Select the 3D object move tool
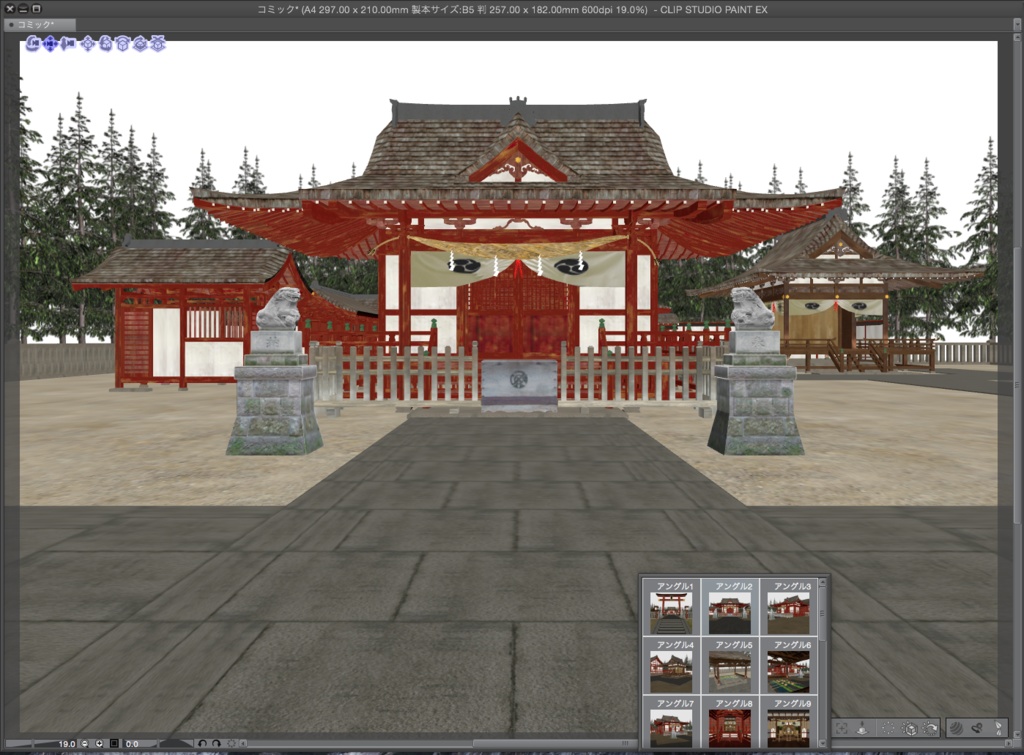 tap(87, 44)
